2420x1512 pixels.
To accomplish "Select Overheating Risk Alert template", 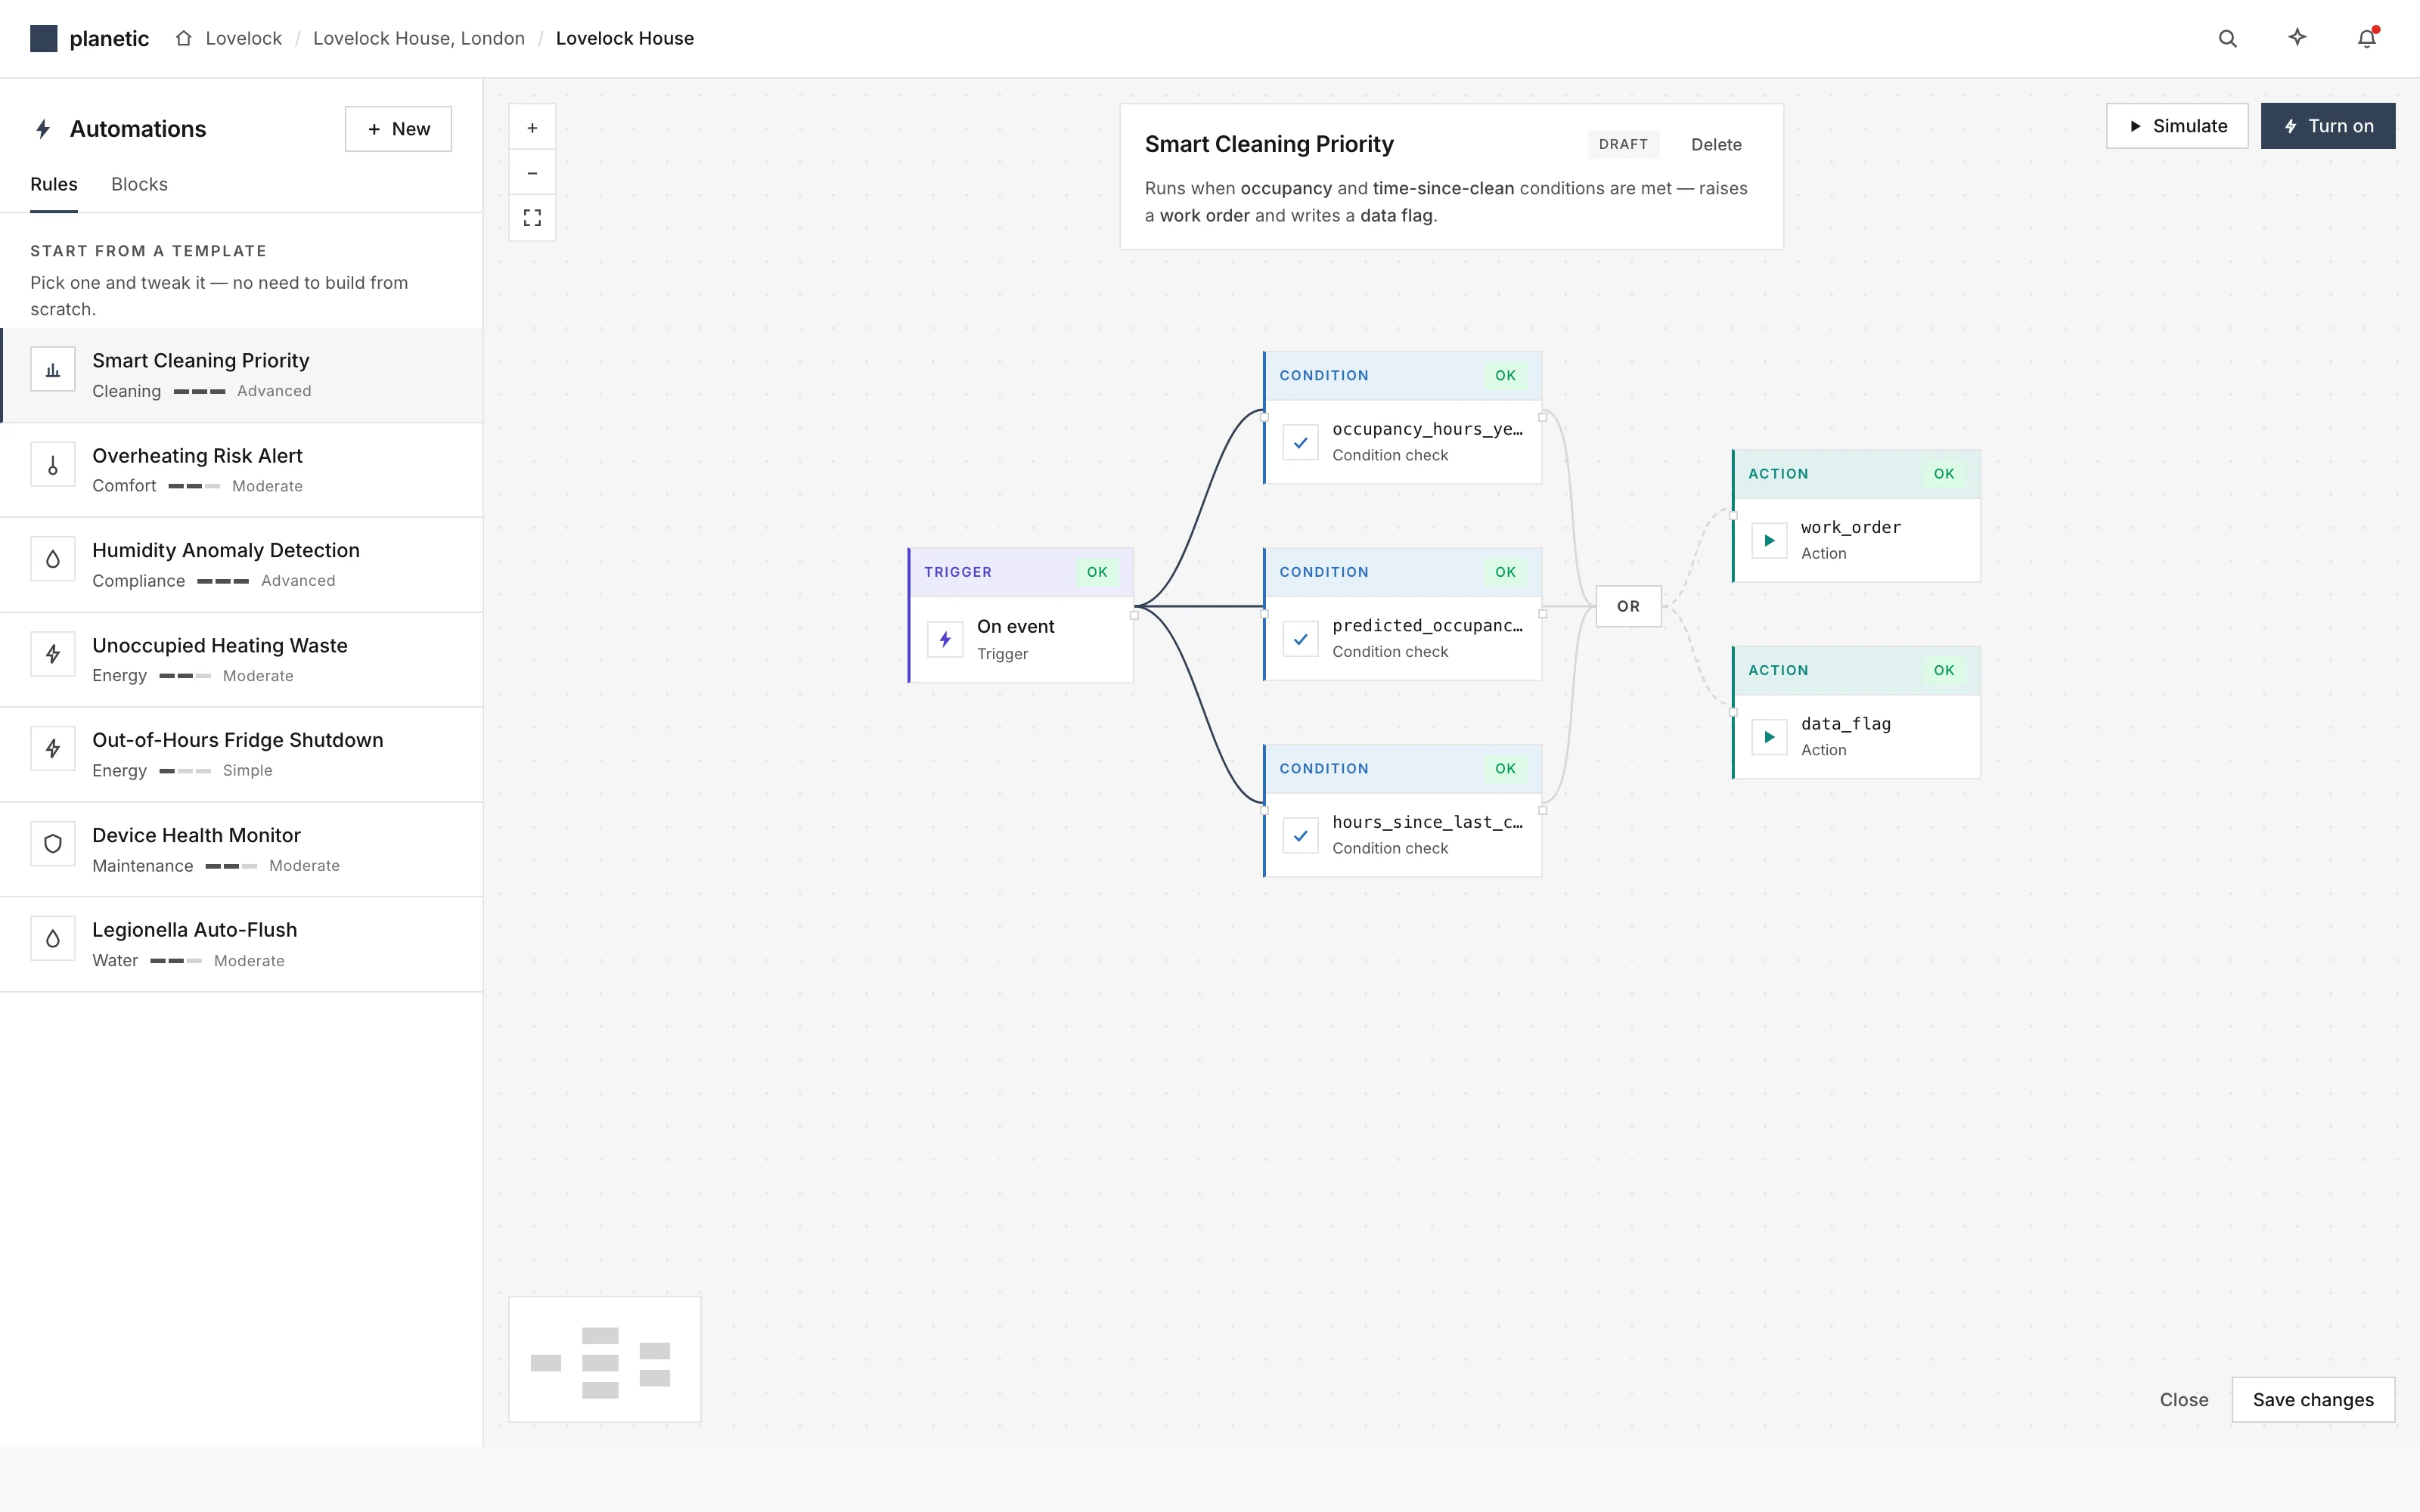I will tap(242, 470).
